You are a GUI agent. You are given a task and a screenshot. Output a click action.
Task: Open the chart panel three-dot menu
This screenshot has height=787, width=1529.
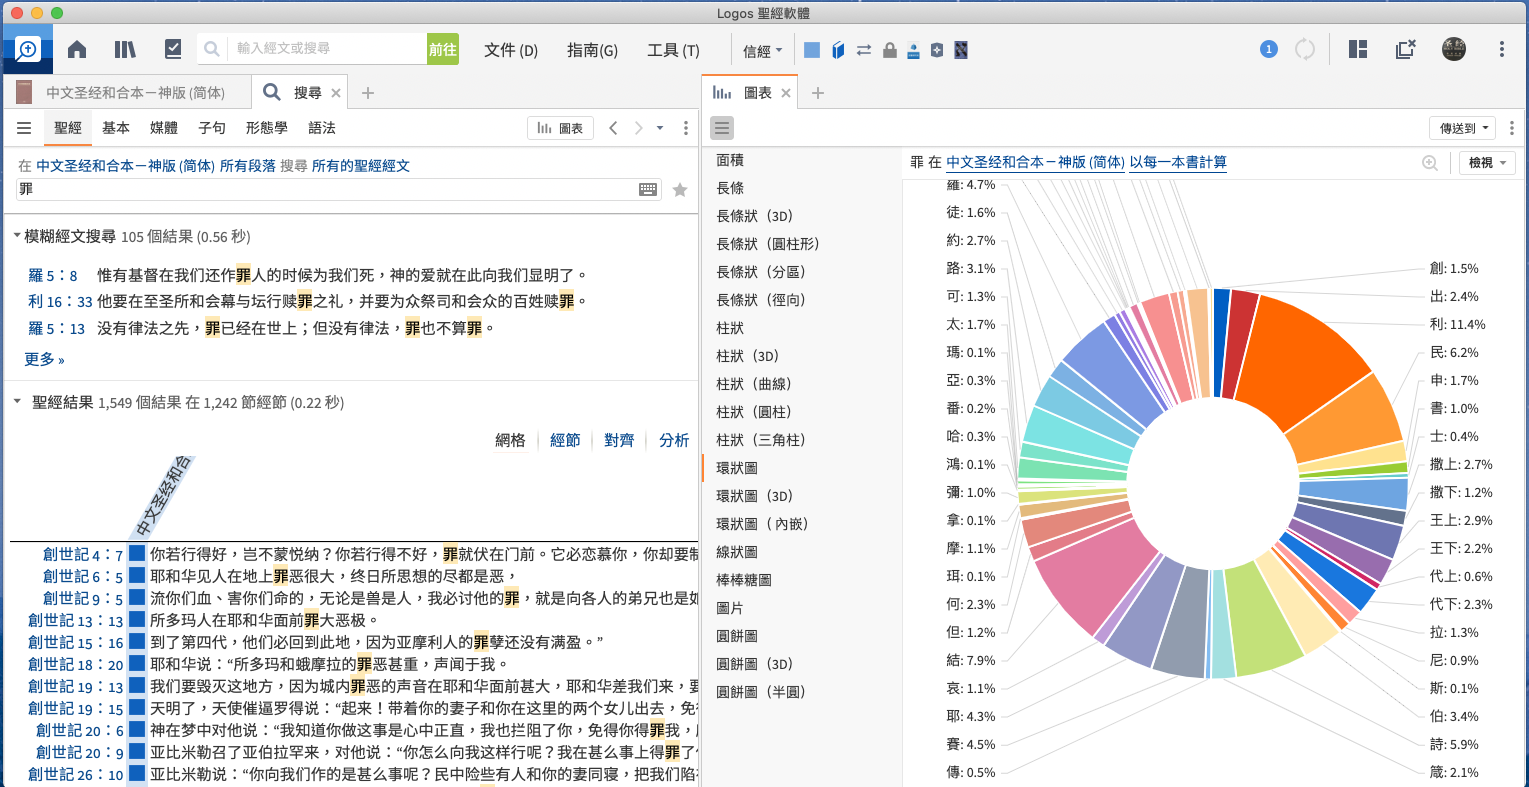pos(1512,128)
